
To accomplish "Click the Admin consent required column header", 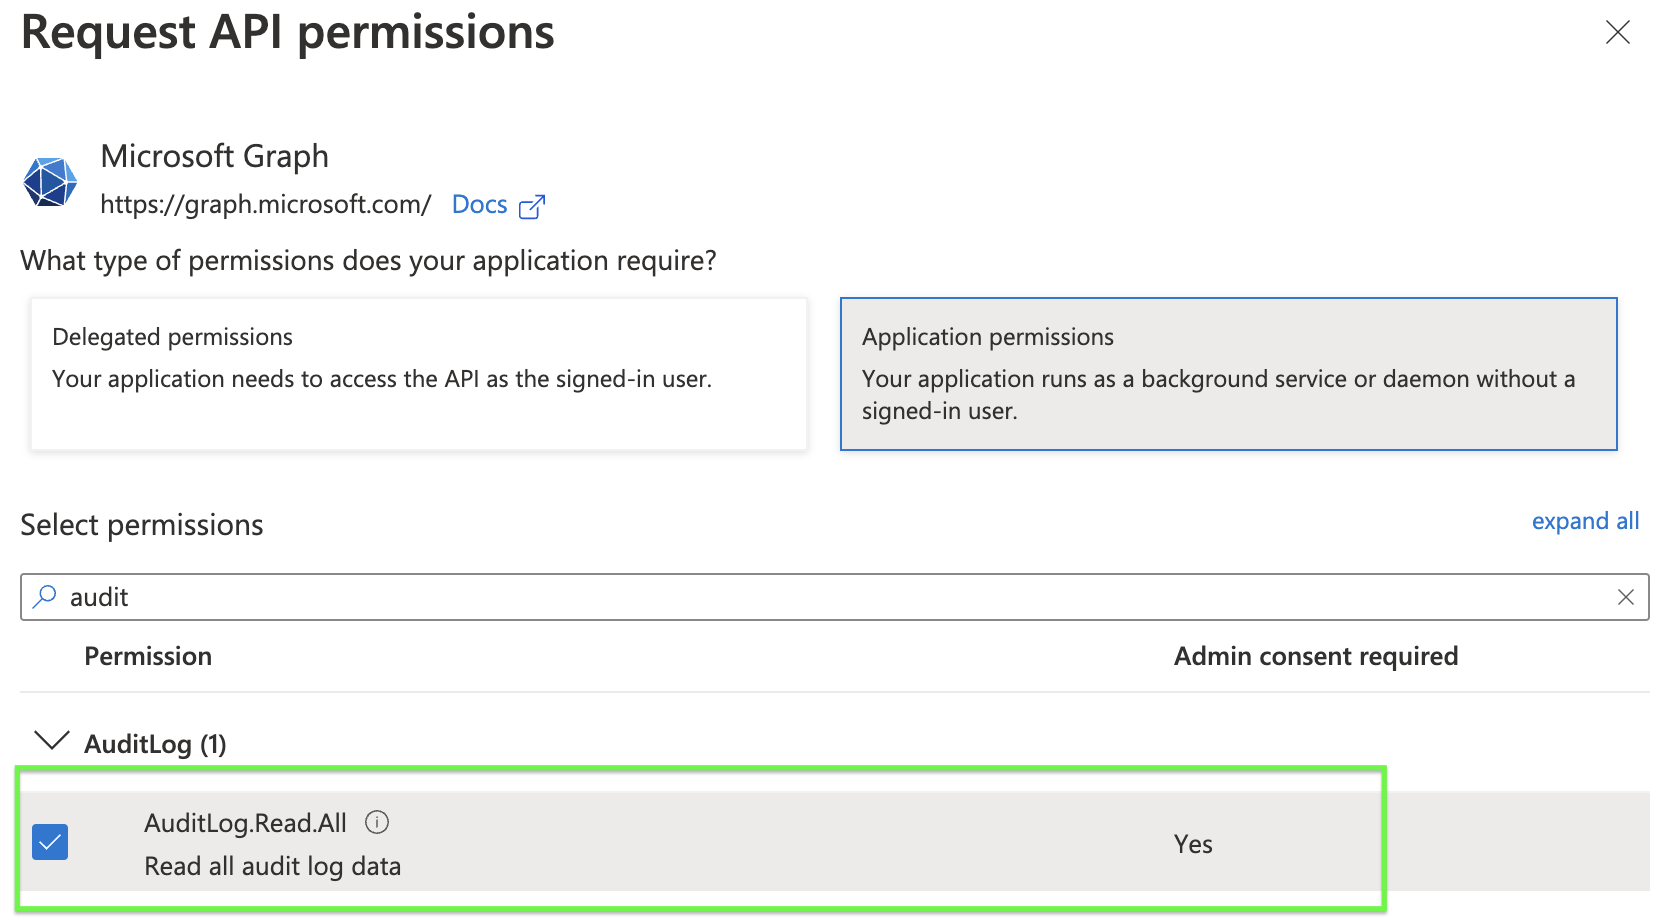I will click(x=1315, y=656).
